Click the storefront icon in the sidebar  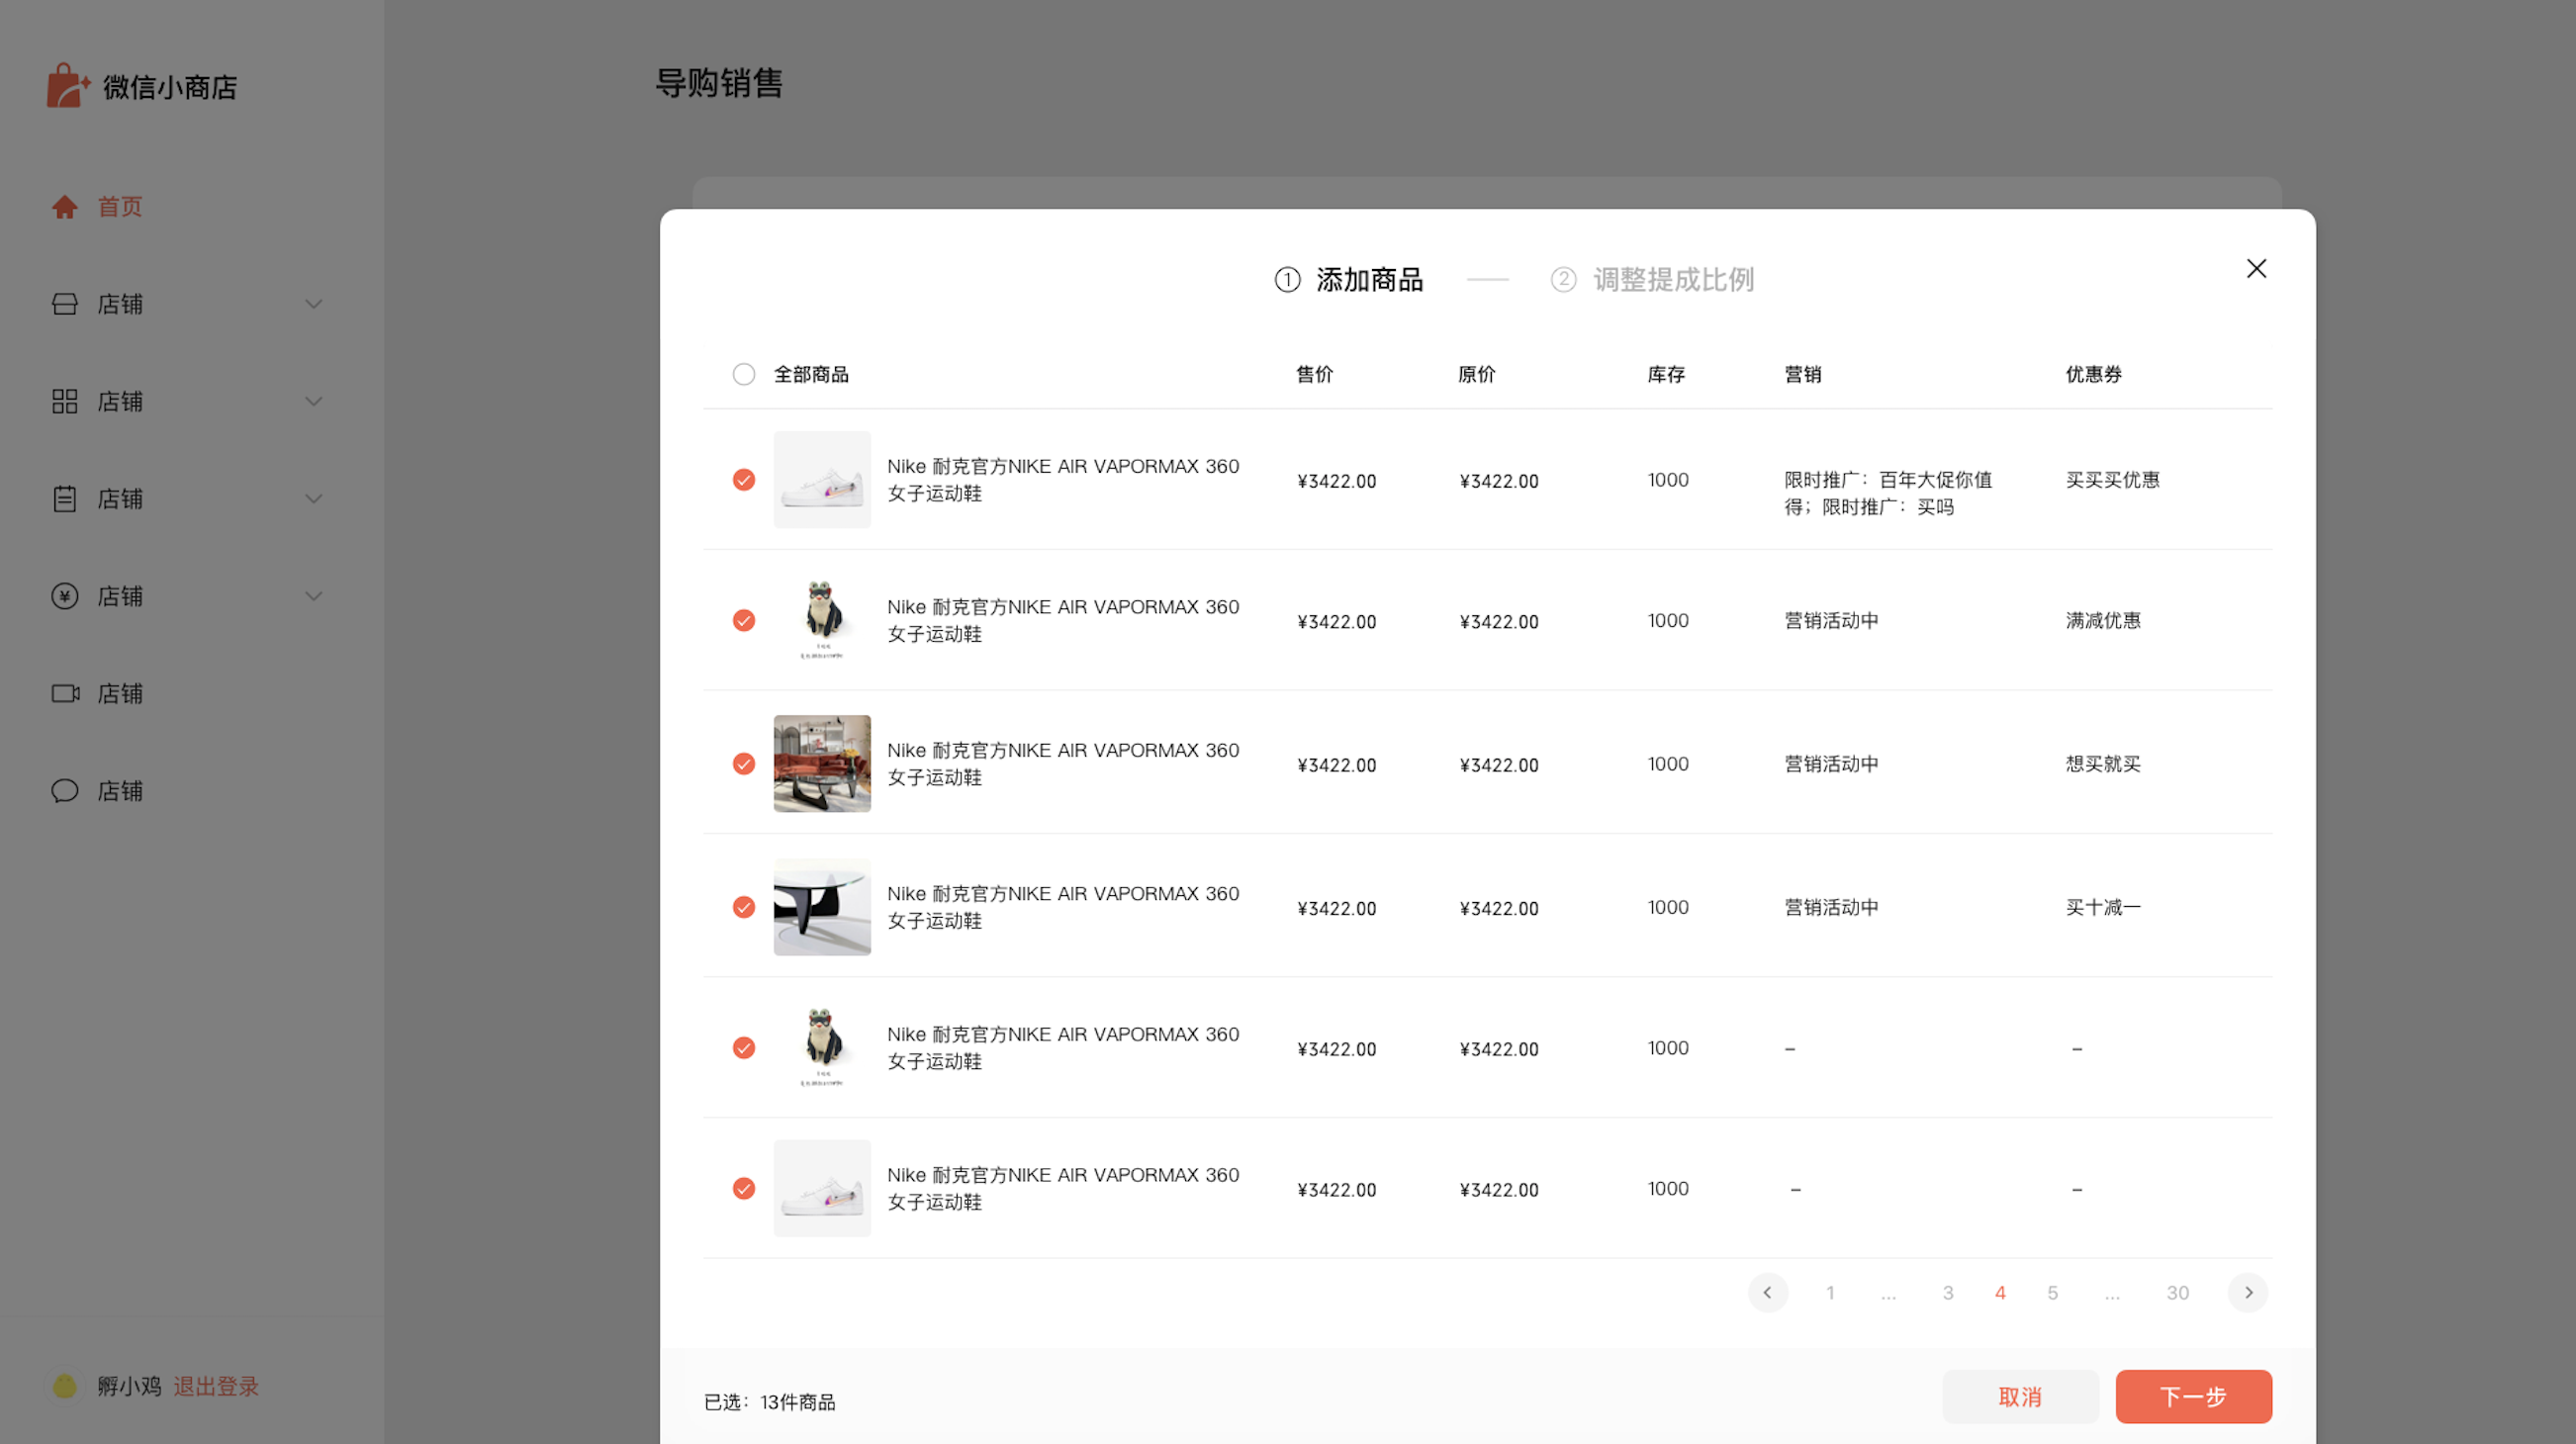coord(65,304)
